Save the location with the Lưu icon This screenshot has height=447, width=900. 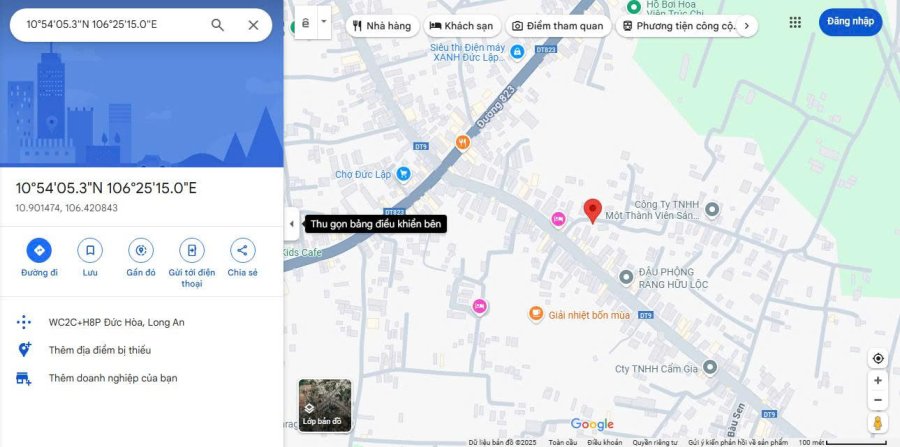pos(90,250)
